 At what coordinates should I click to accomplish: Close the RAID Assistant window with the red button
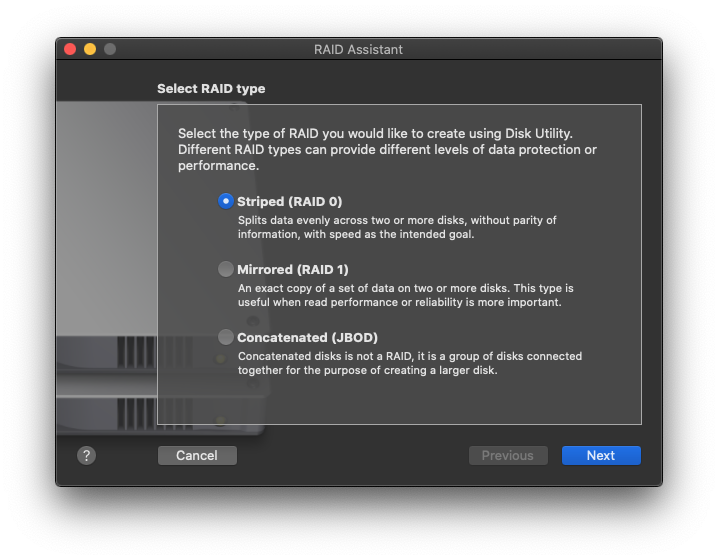(70, 49)
